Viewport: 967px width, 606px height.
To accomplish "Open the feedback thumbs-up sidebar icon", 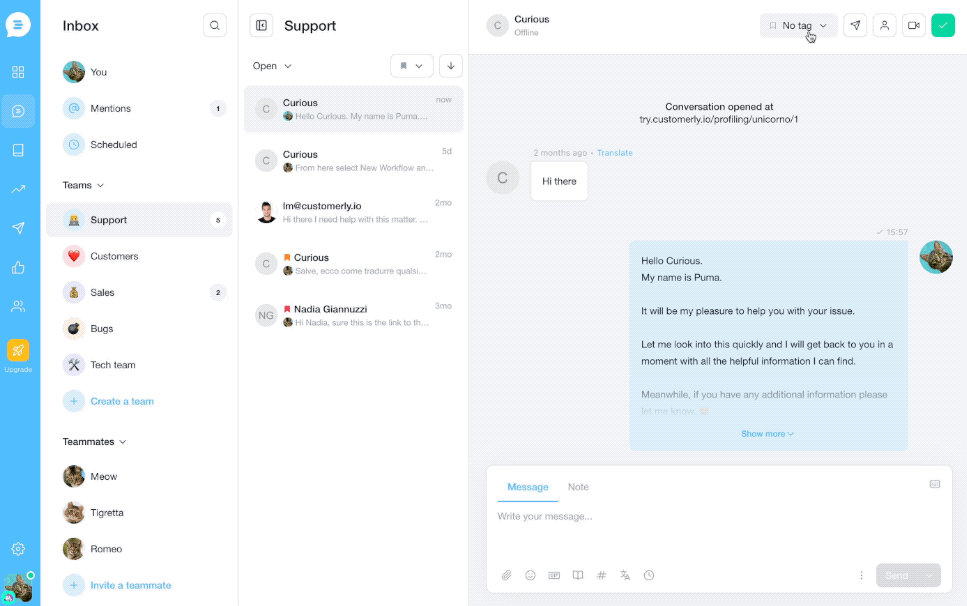I will (18, 268).
